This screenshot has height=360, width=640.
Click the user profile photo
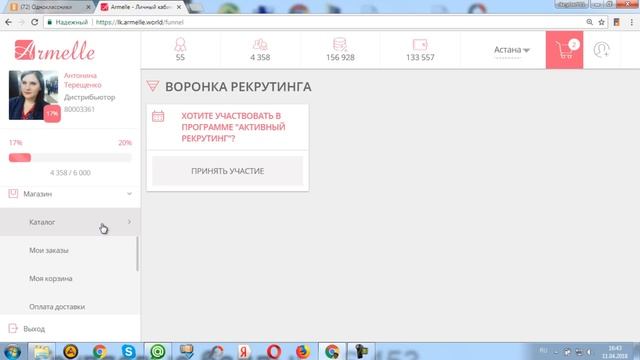(33, 95)
